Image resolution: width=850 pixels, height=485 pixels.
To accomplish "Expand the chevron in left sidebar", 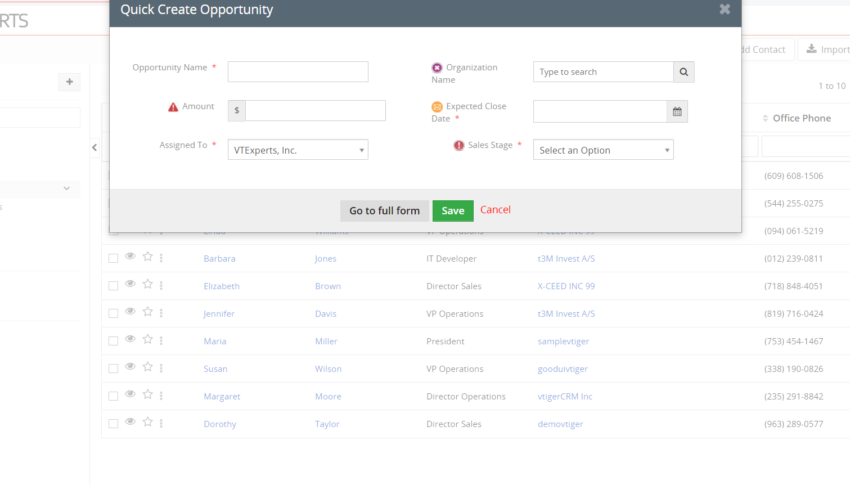I will (67, 189).
